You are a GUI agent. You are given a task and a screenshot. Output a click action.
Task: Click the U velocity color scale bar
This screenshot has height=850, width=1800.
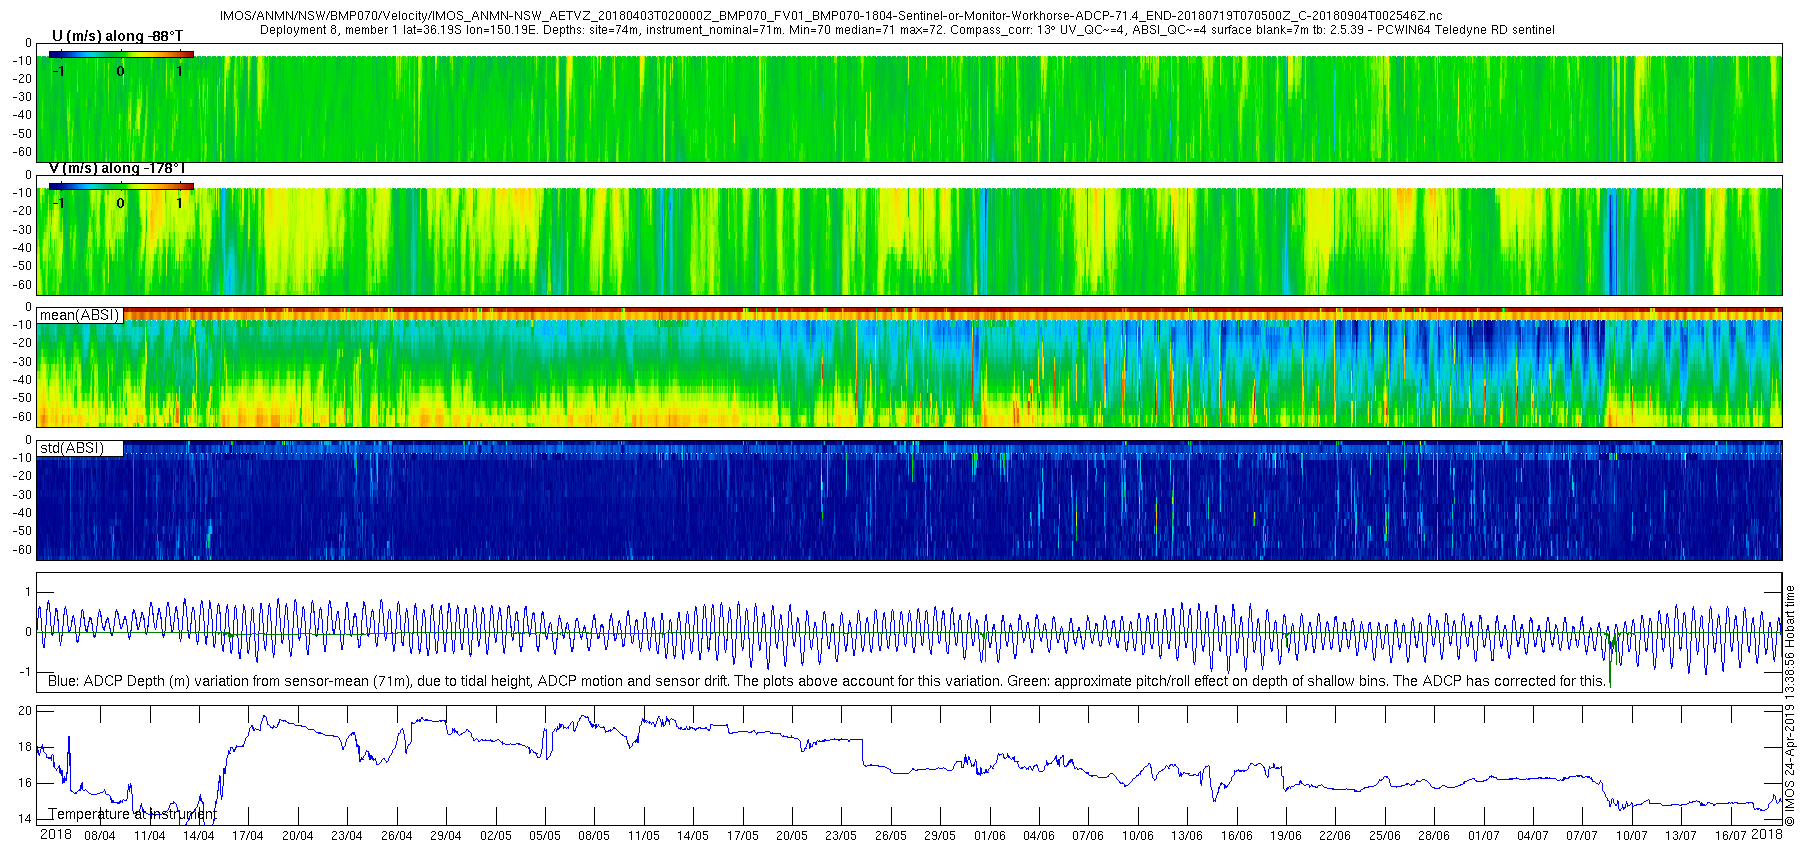(x=121, y=54)
